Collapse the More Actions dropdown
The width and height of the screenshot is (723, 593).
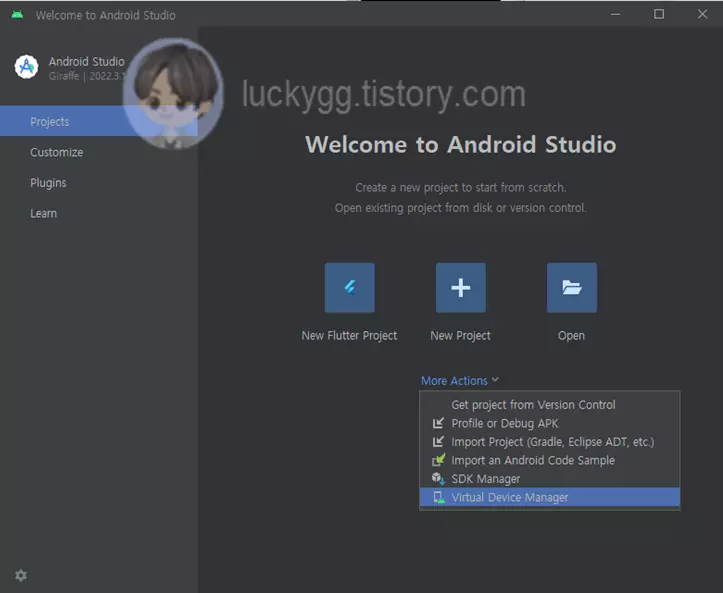[x=460, y=380]
